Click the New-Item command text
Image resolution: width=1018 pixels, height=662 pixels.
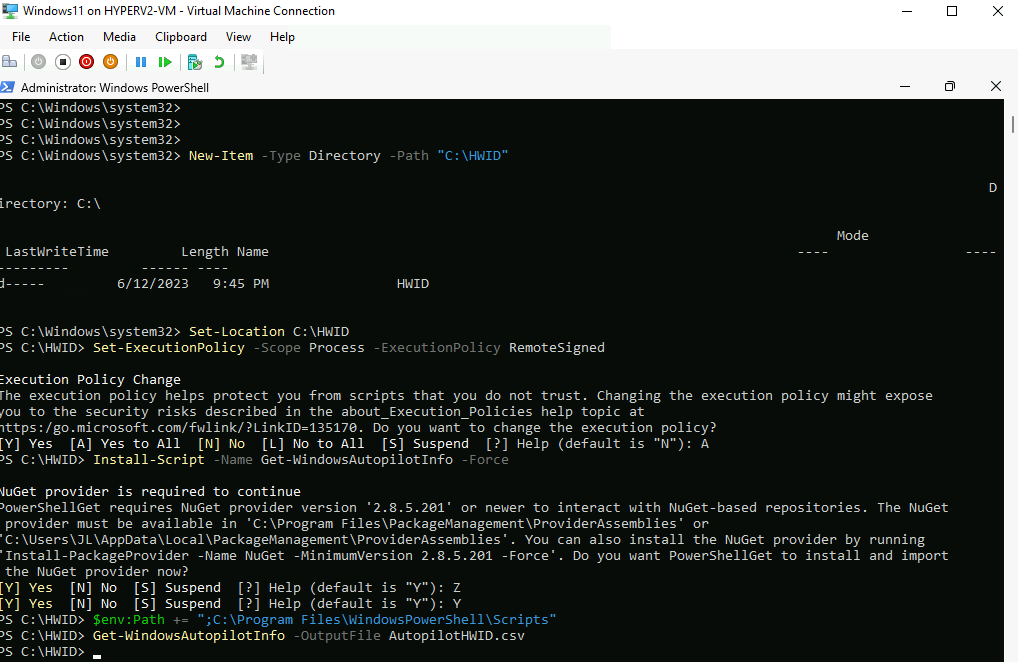click(221, 156)
